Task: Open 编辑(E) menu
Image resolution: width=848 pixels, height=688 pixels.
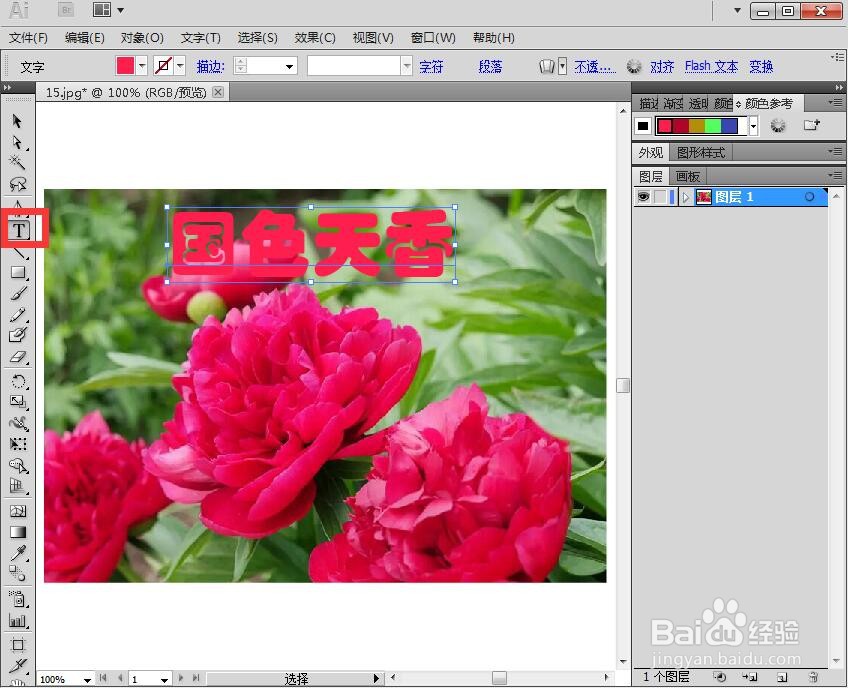Action: coord(84,38)
